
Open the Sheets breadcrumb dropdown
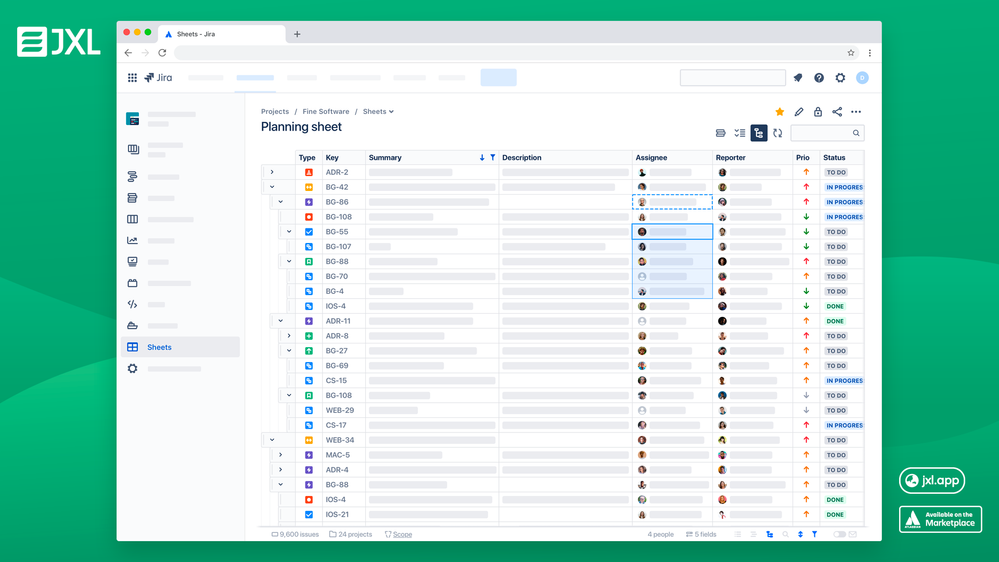pos(378,112)
